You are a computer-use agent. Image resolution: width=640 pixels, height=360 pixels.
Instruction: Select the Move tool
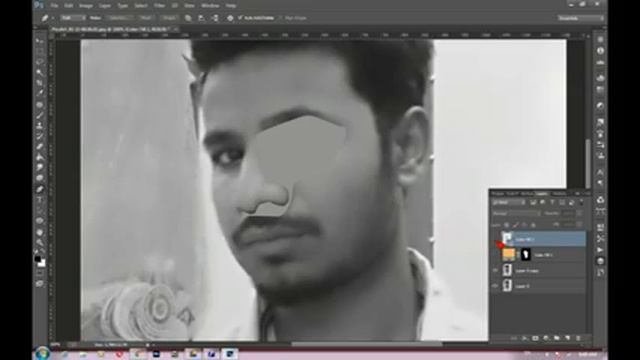(40, 41)
